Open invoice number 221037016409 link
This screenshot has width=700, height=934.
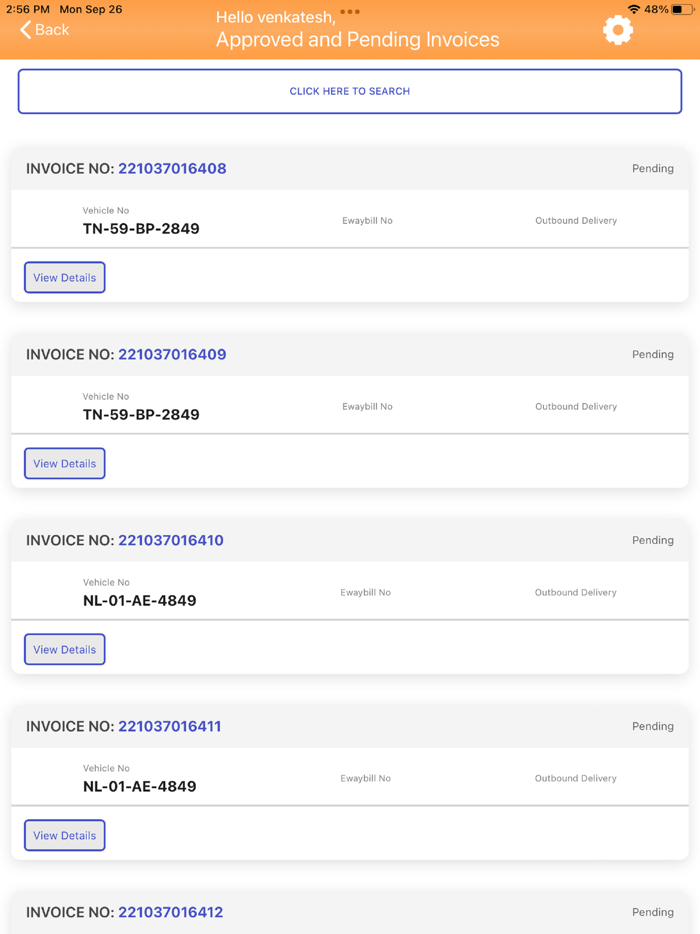[x=172, y=355]
